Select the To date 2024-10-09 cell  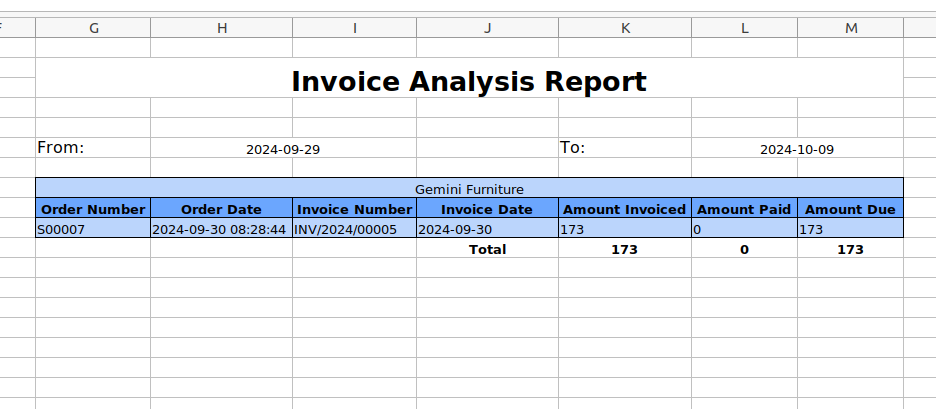pyautogui.click(x=797, y=148)
